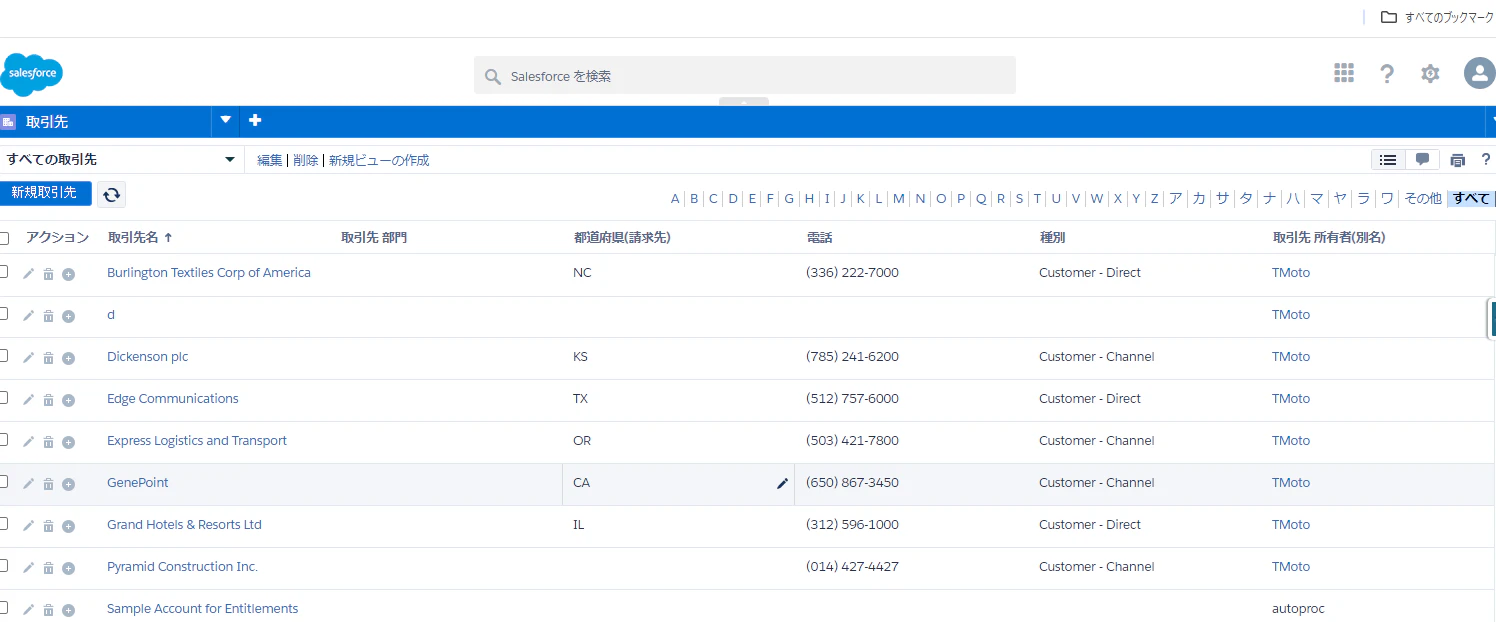Open the Edge Communications account
The width and height of the screenshot is (1496, 622).
tap(173, 398)
